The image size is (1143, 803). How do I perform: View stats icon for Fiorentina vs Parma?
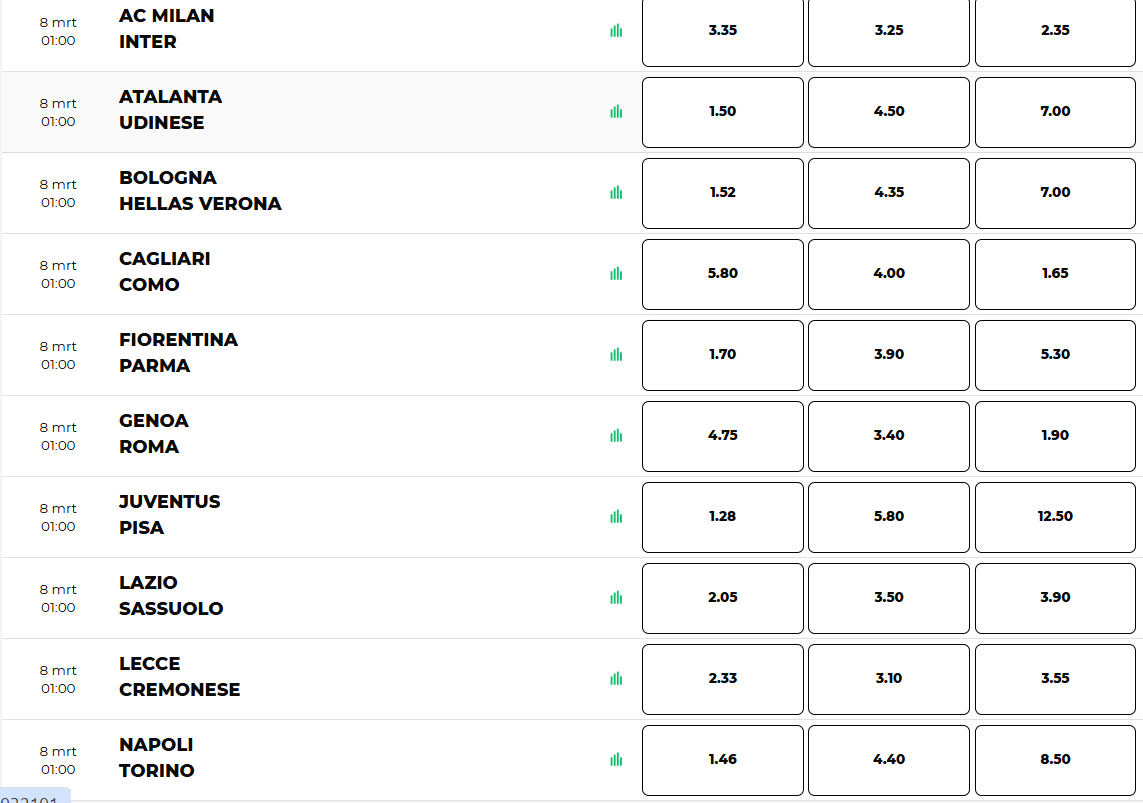click(616, 355)
